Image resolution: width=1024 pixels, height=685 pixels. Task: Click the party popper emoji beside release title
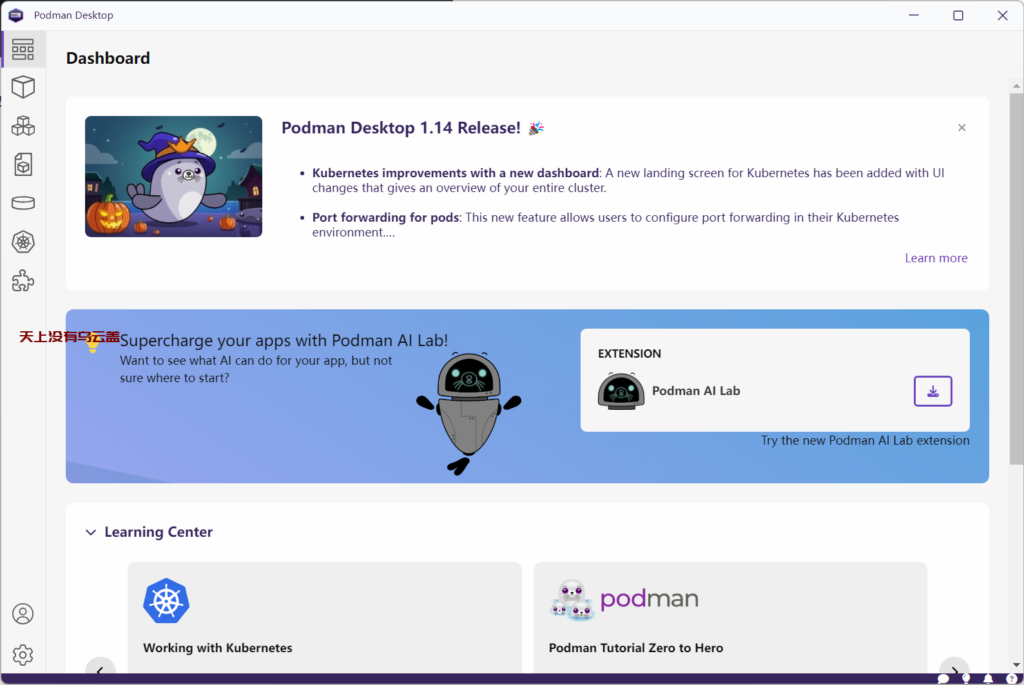tap(536, 128)
